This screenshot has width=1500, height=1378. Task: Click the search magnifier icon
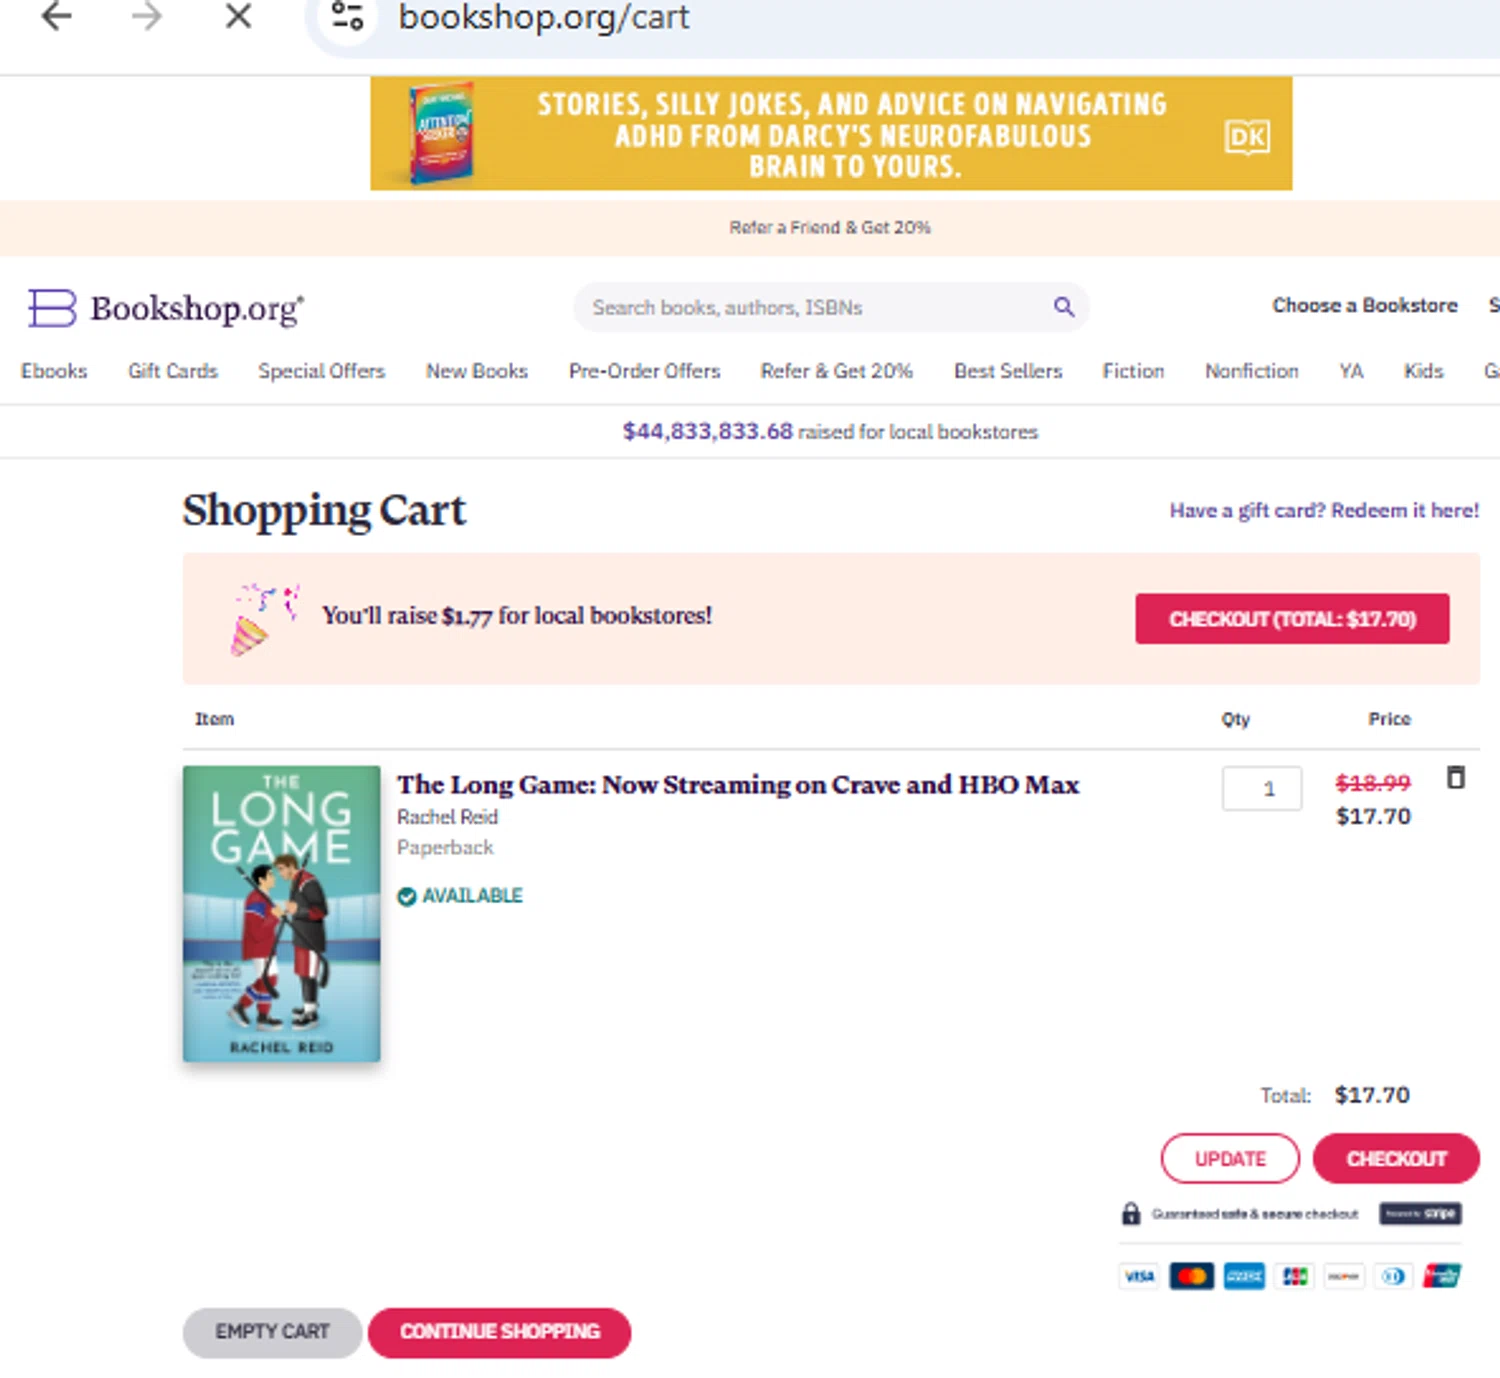coord(1063,307)
